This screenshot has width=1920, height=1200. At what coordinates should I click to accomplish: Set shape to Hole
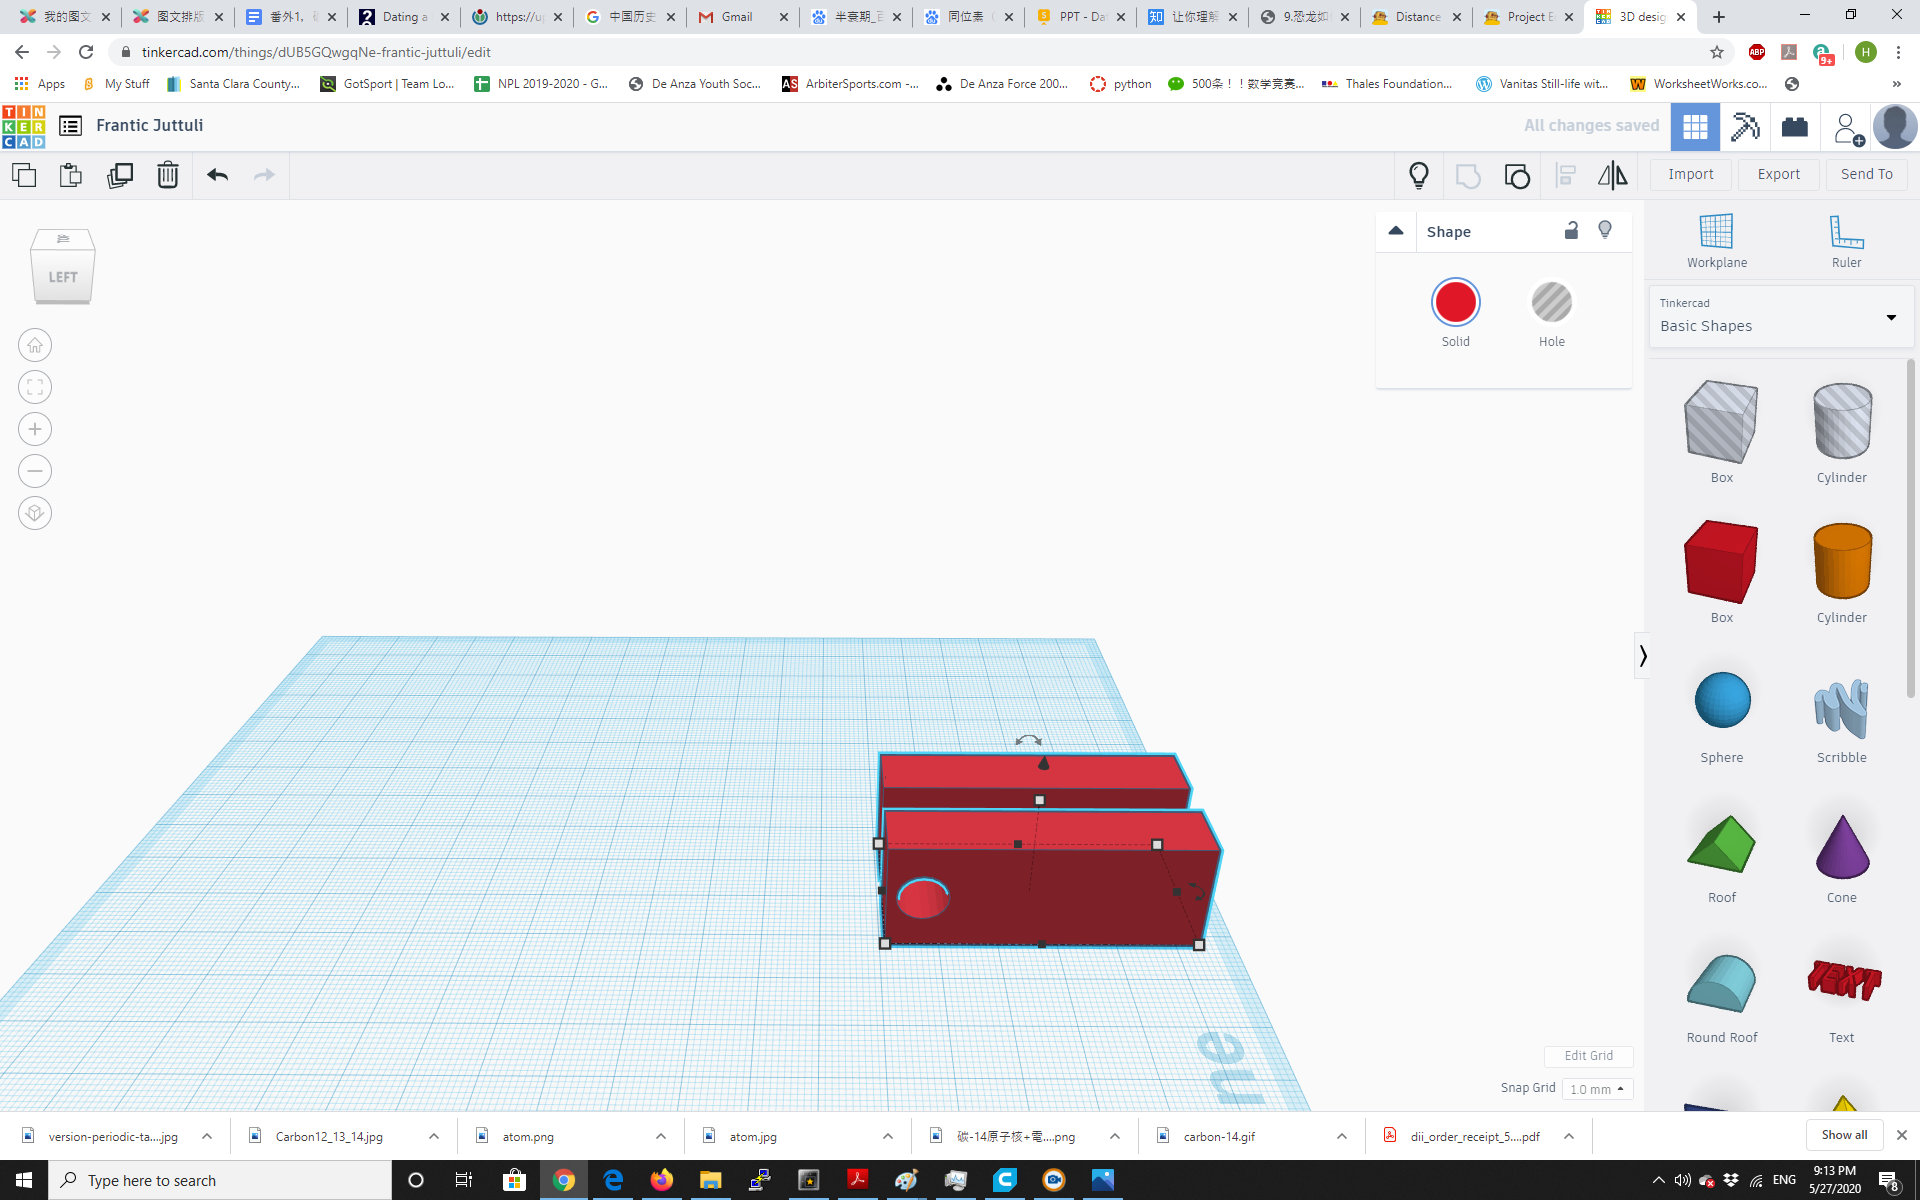[1551, 302]
